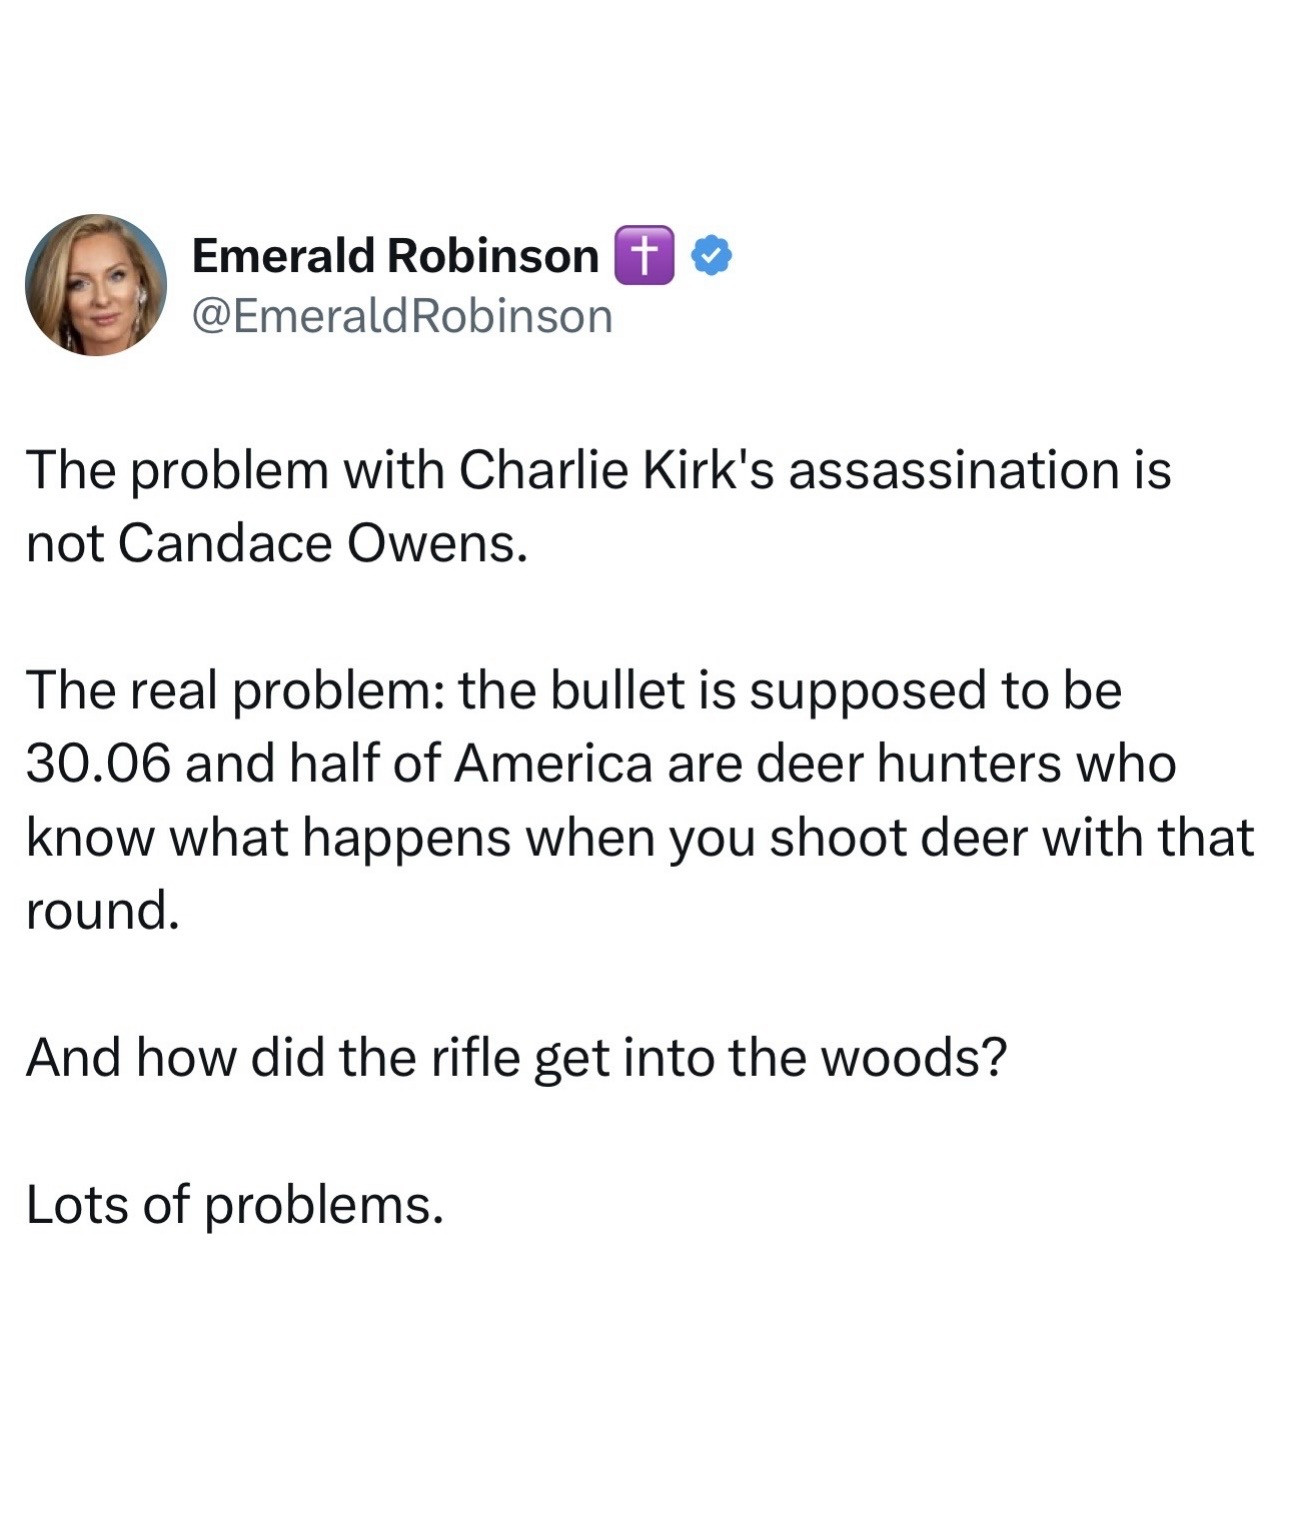Click the word "woods?" in the tweet
This screenshot has width=1289, height=1513.
tap(913, 1058)
